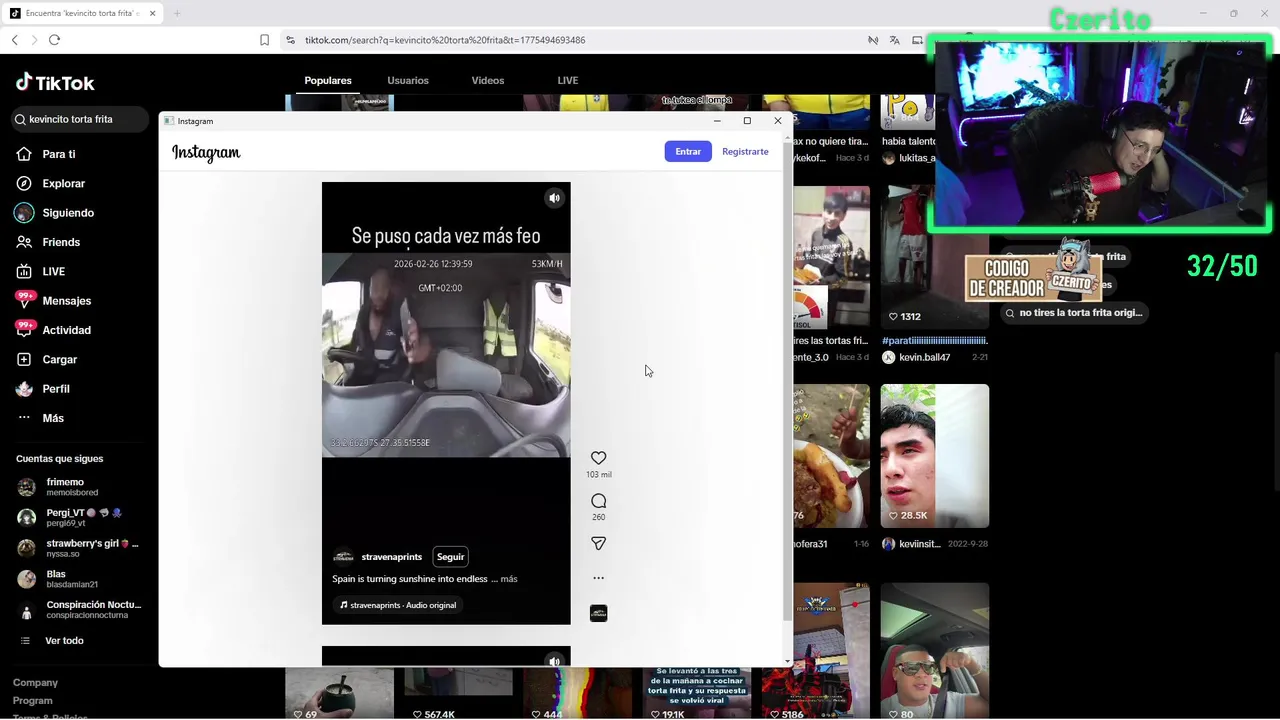This screenshot has height=720, width=1280.
Task: Click the TikTok search field
Action: click(x=81, y=119)
